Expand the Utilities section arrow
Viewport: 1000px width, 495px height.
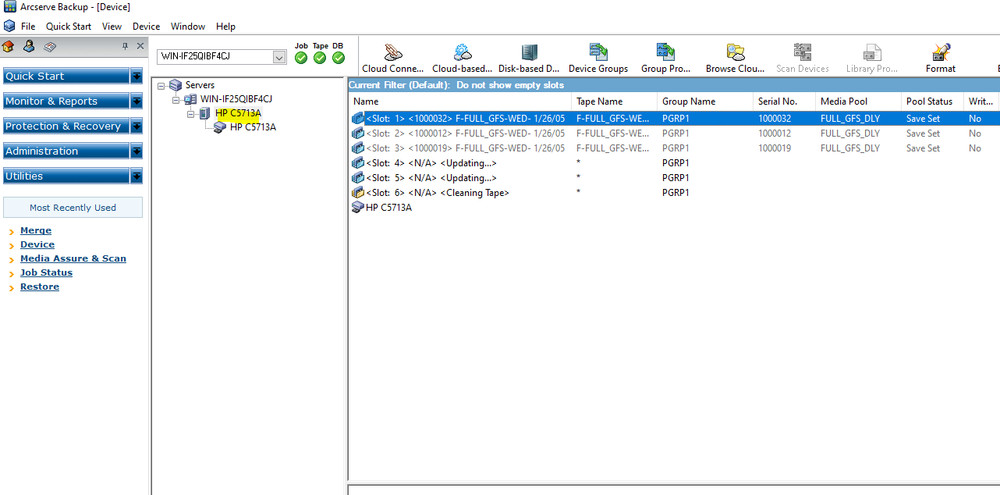(x=136, y=176)
